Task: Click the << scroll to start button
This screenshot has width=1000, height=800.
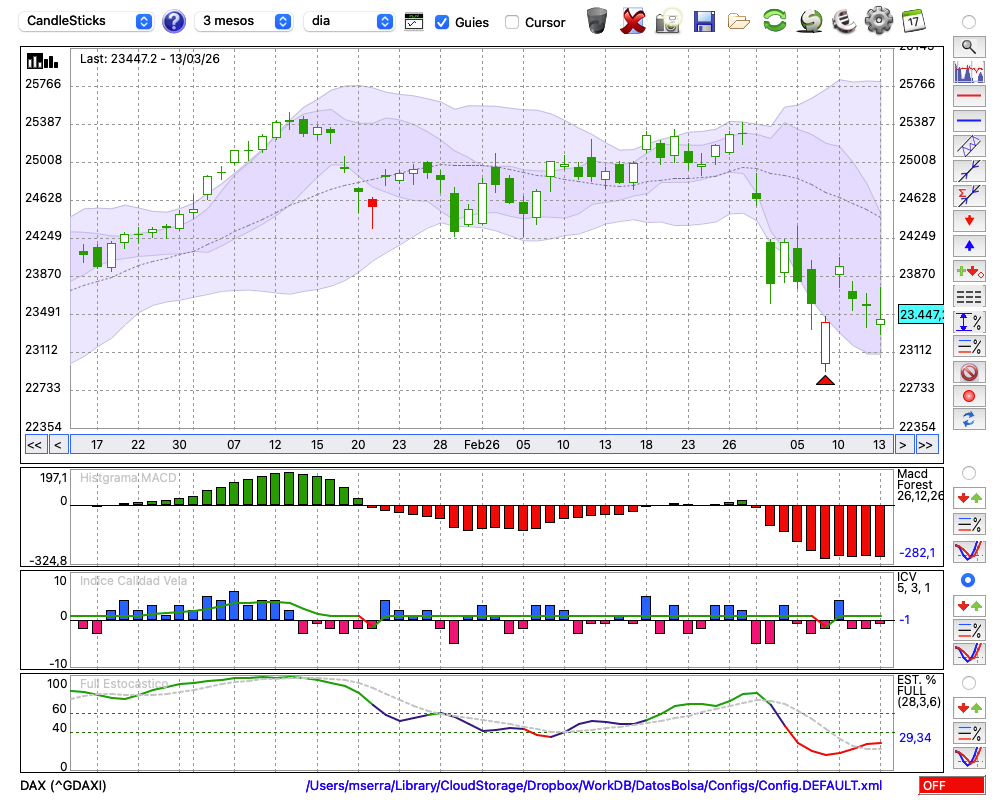Action: [34, 444]
